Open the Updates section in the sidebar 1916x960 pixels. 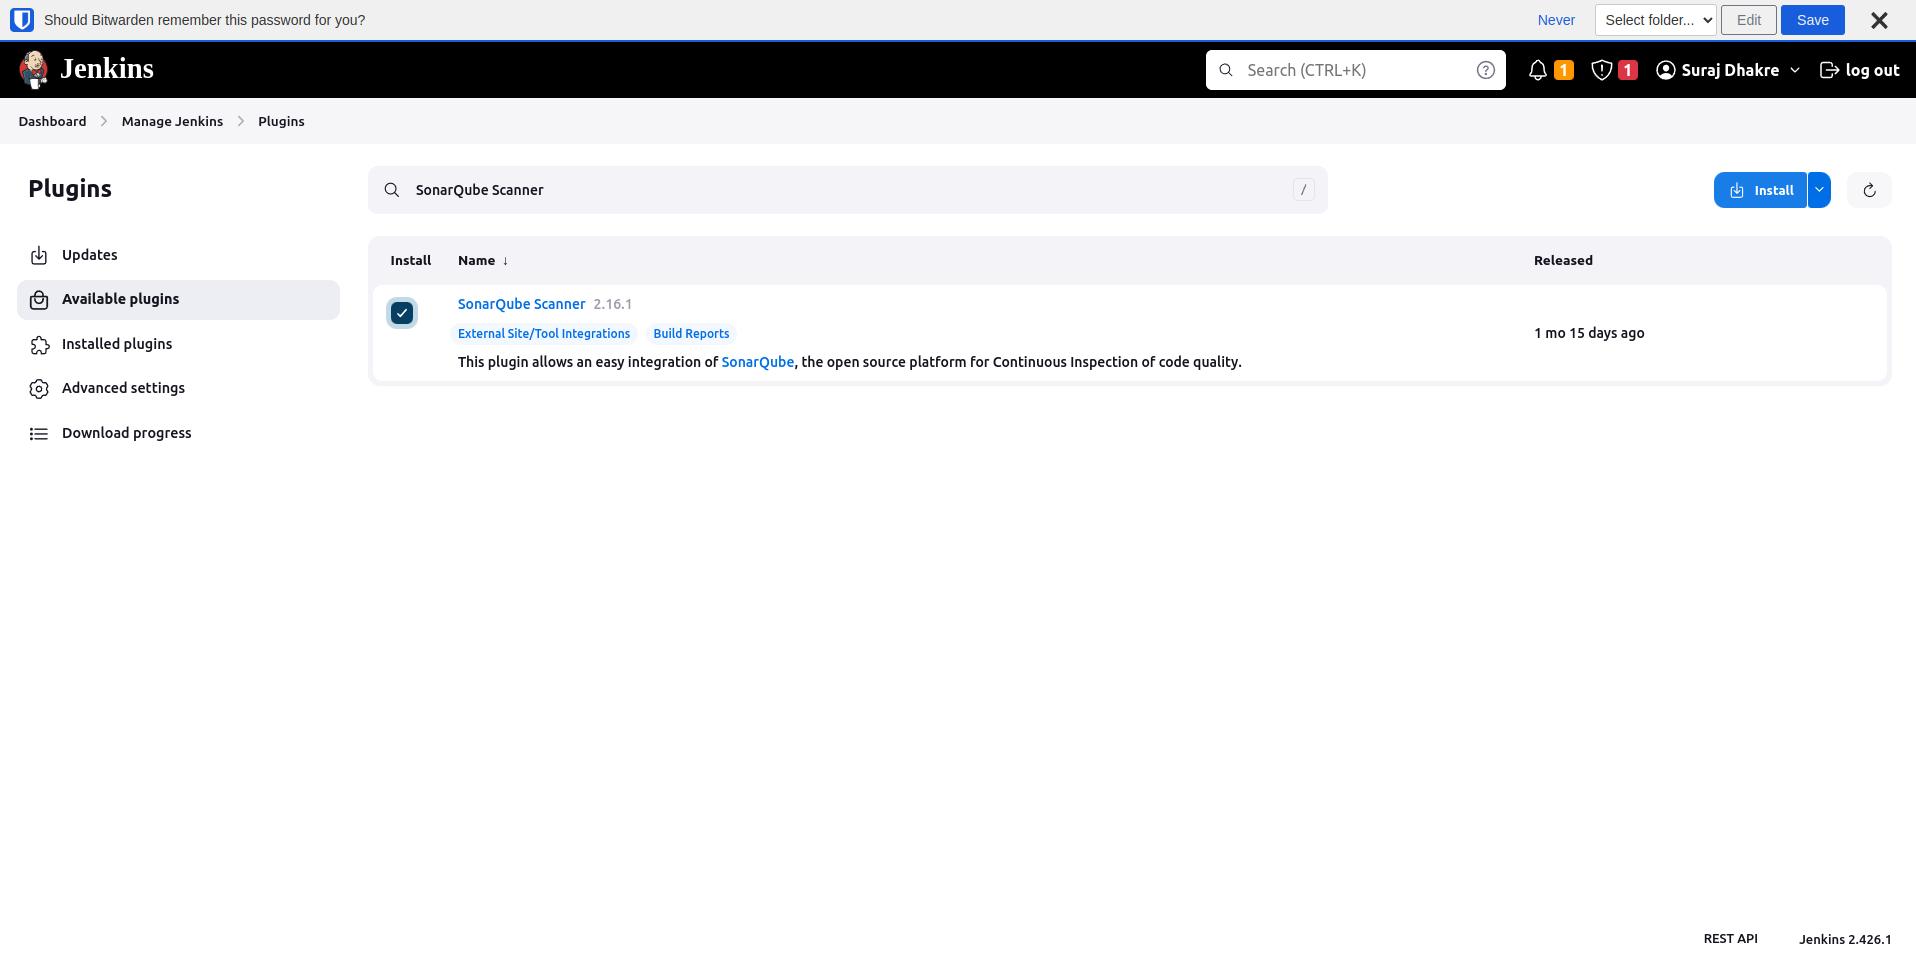point(89,255)
